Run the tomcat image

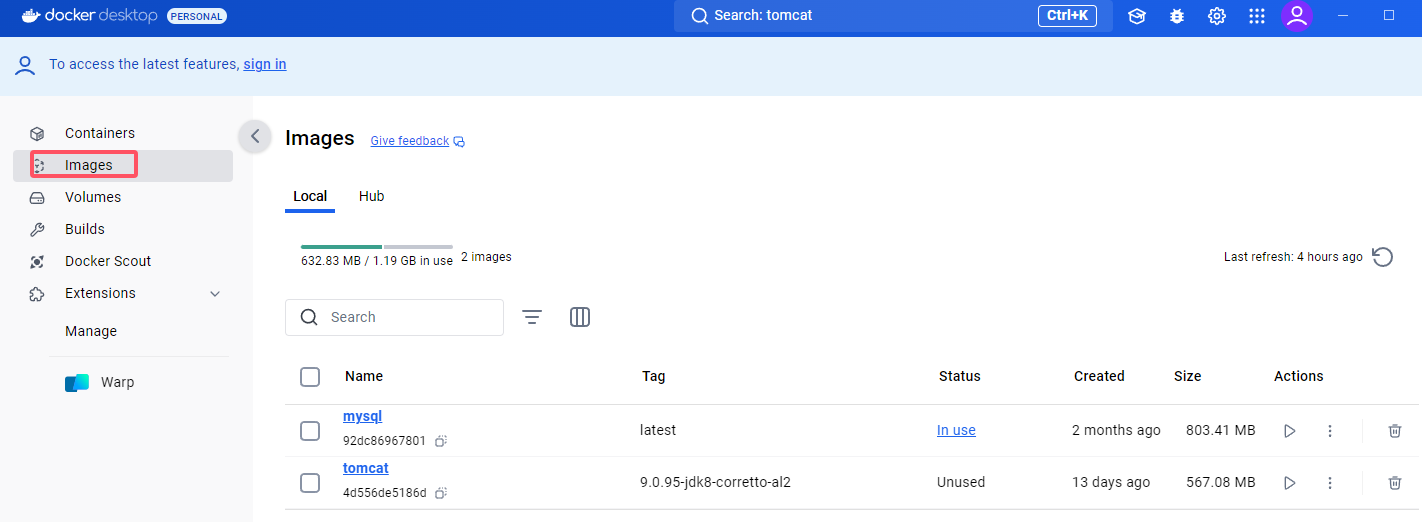(x=1290, y=483)
